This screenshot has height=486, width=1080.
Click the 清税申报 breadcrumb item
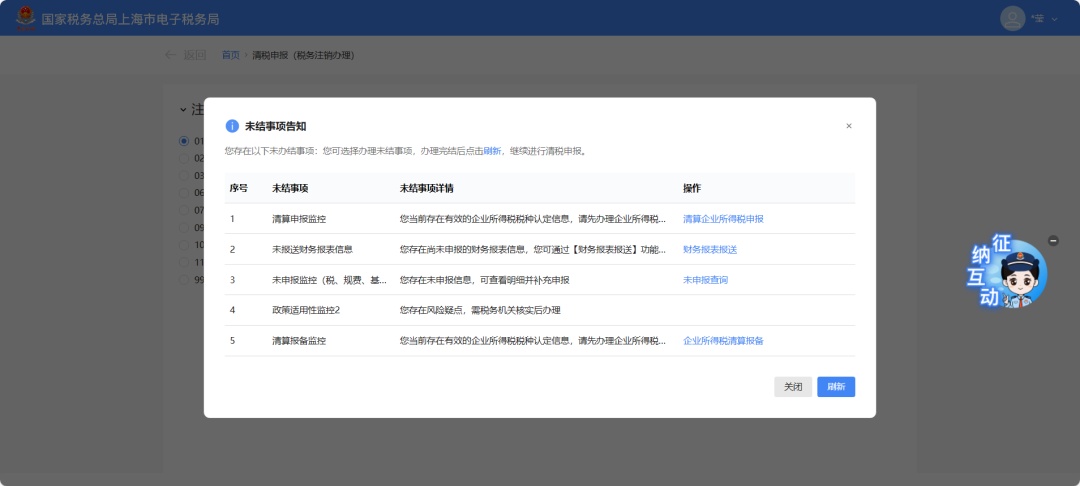tap(303, 55)
